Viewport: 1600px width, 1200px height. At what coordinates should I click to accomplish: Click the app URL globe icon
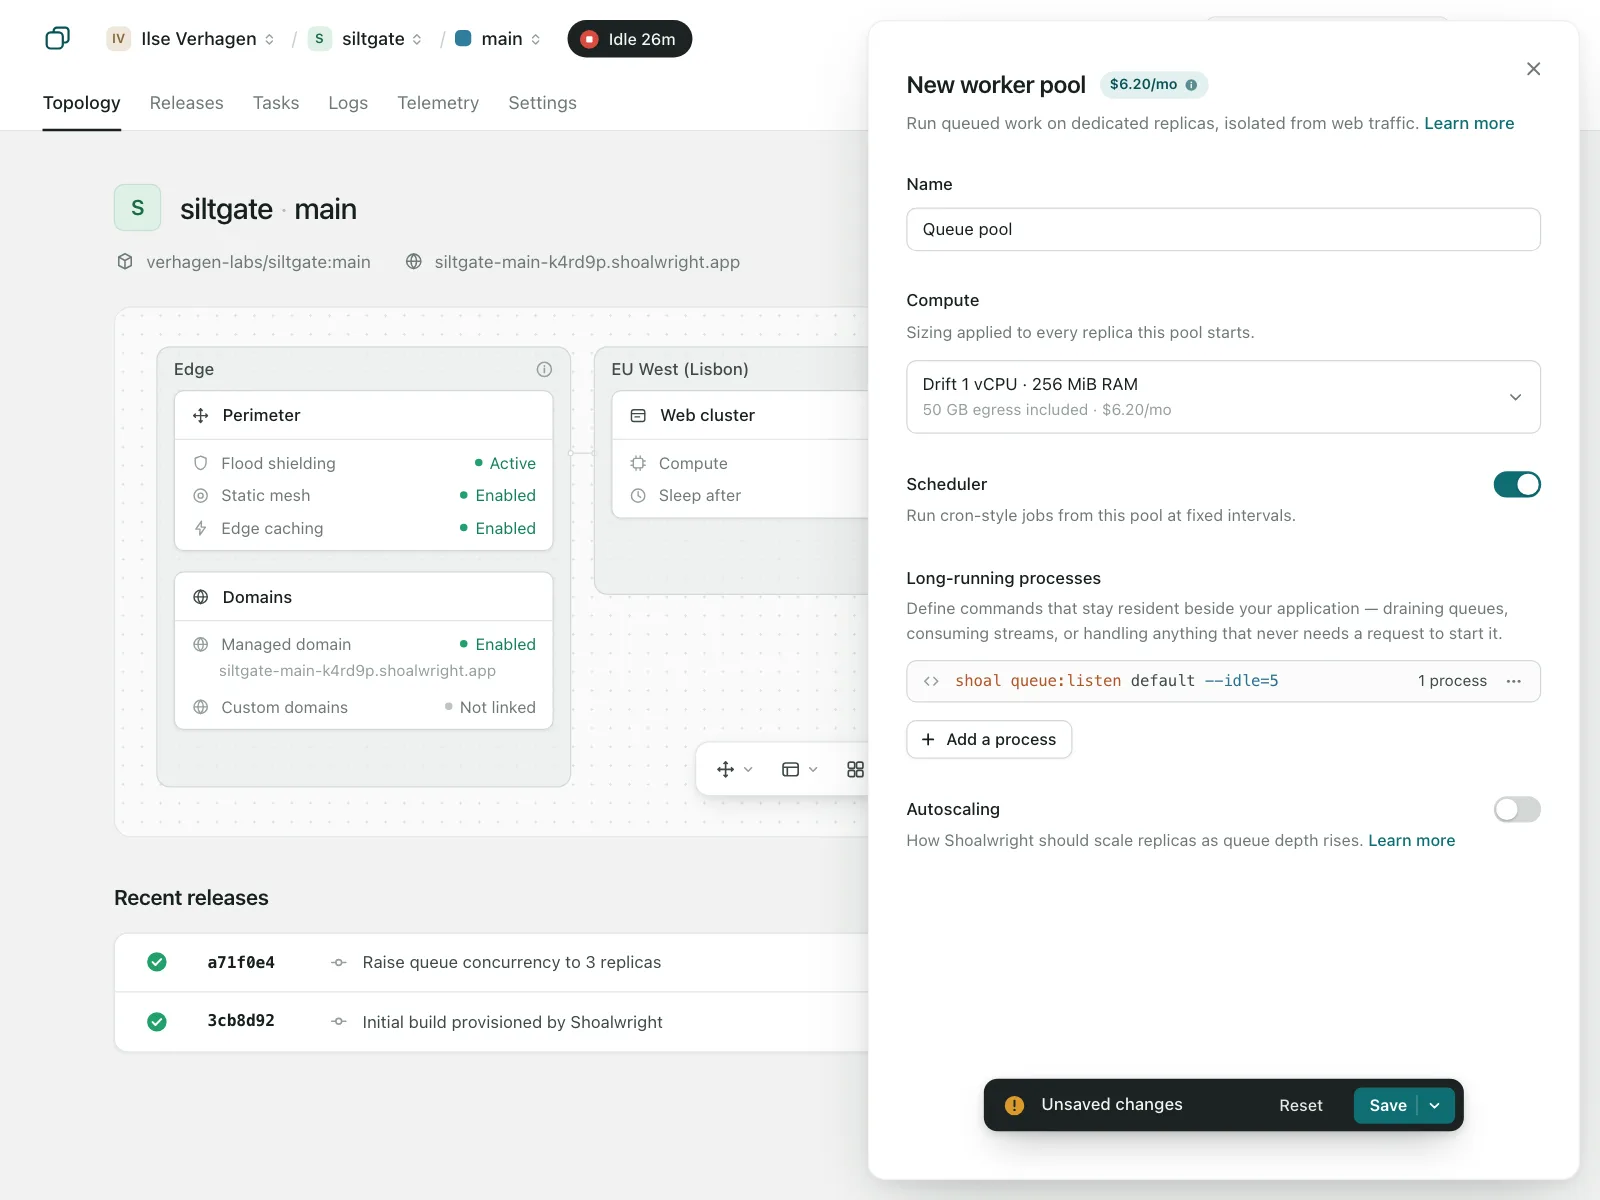[414, 262]
